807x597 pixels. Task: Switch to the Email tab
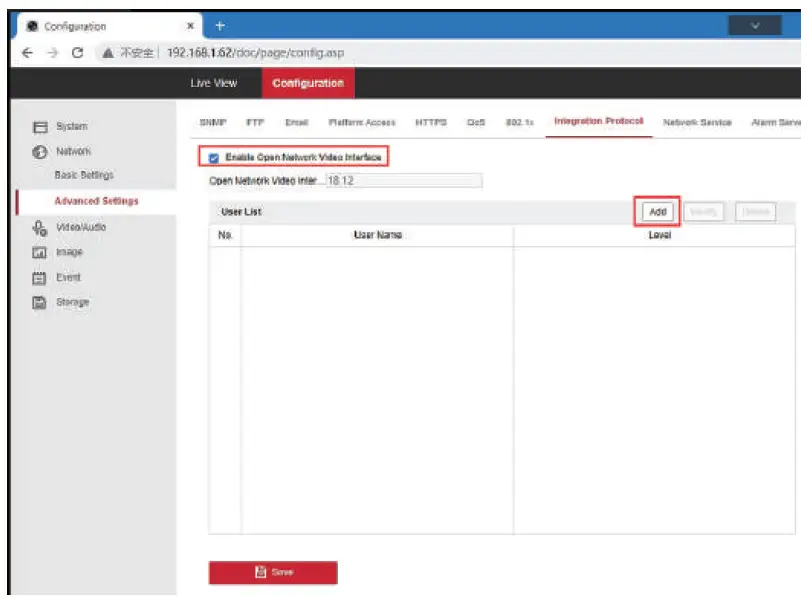pos(296,122)
